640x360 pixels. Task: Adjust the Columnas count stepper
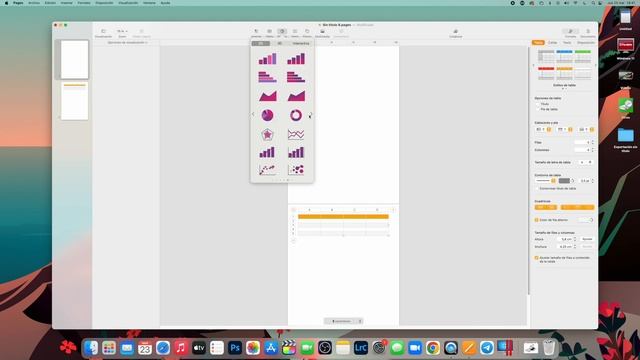[593, 150]
